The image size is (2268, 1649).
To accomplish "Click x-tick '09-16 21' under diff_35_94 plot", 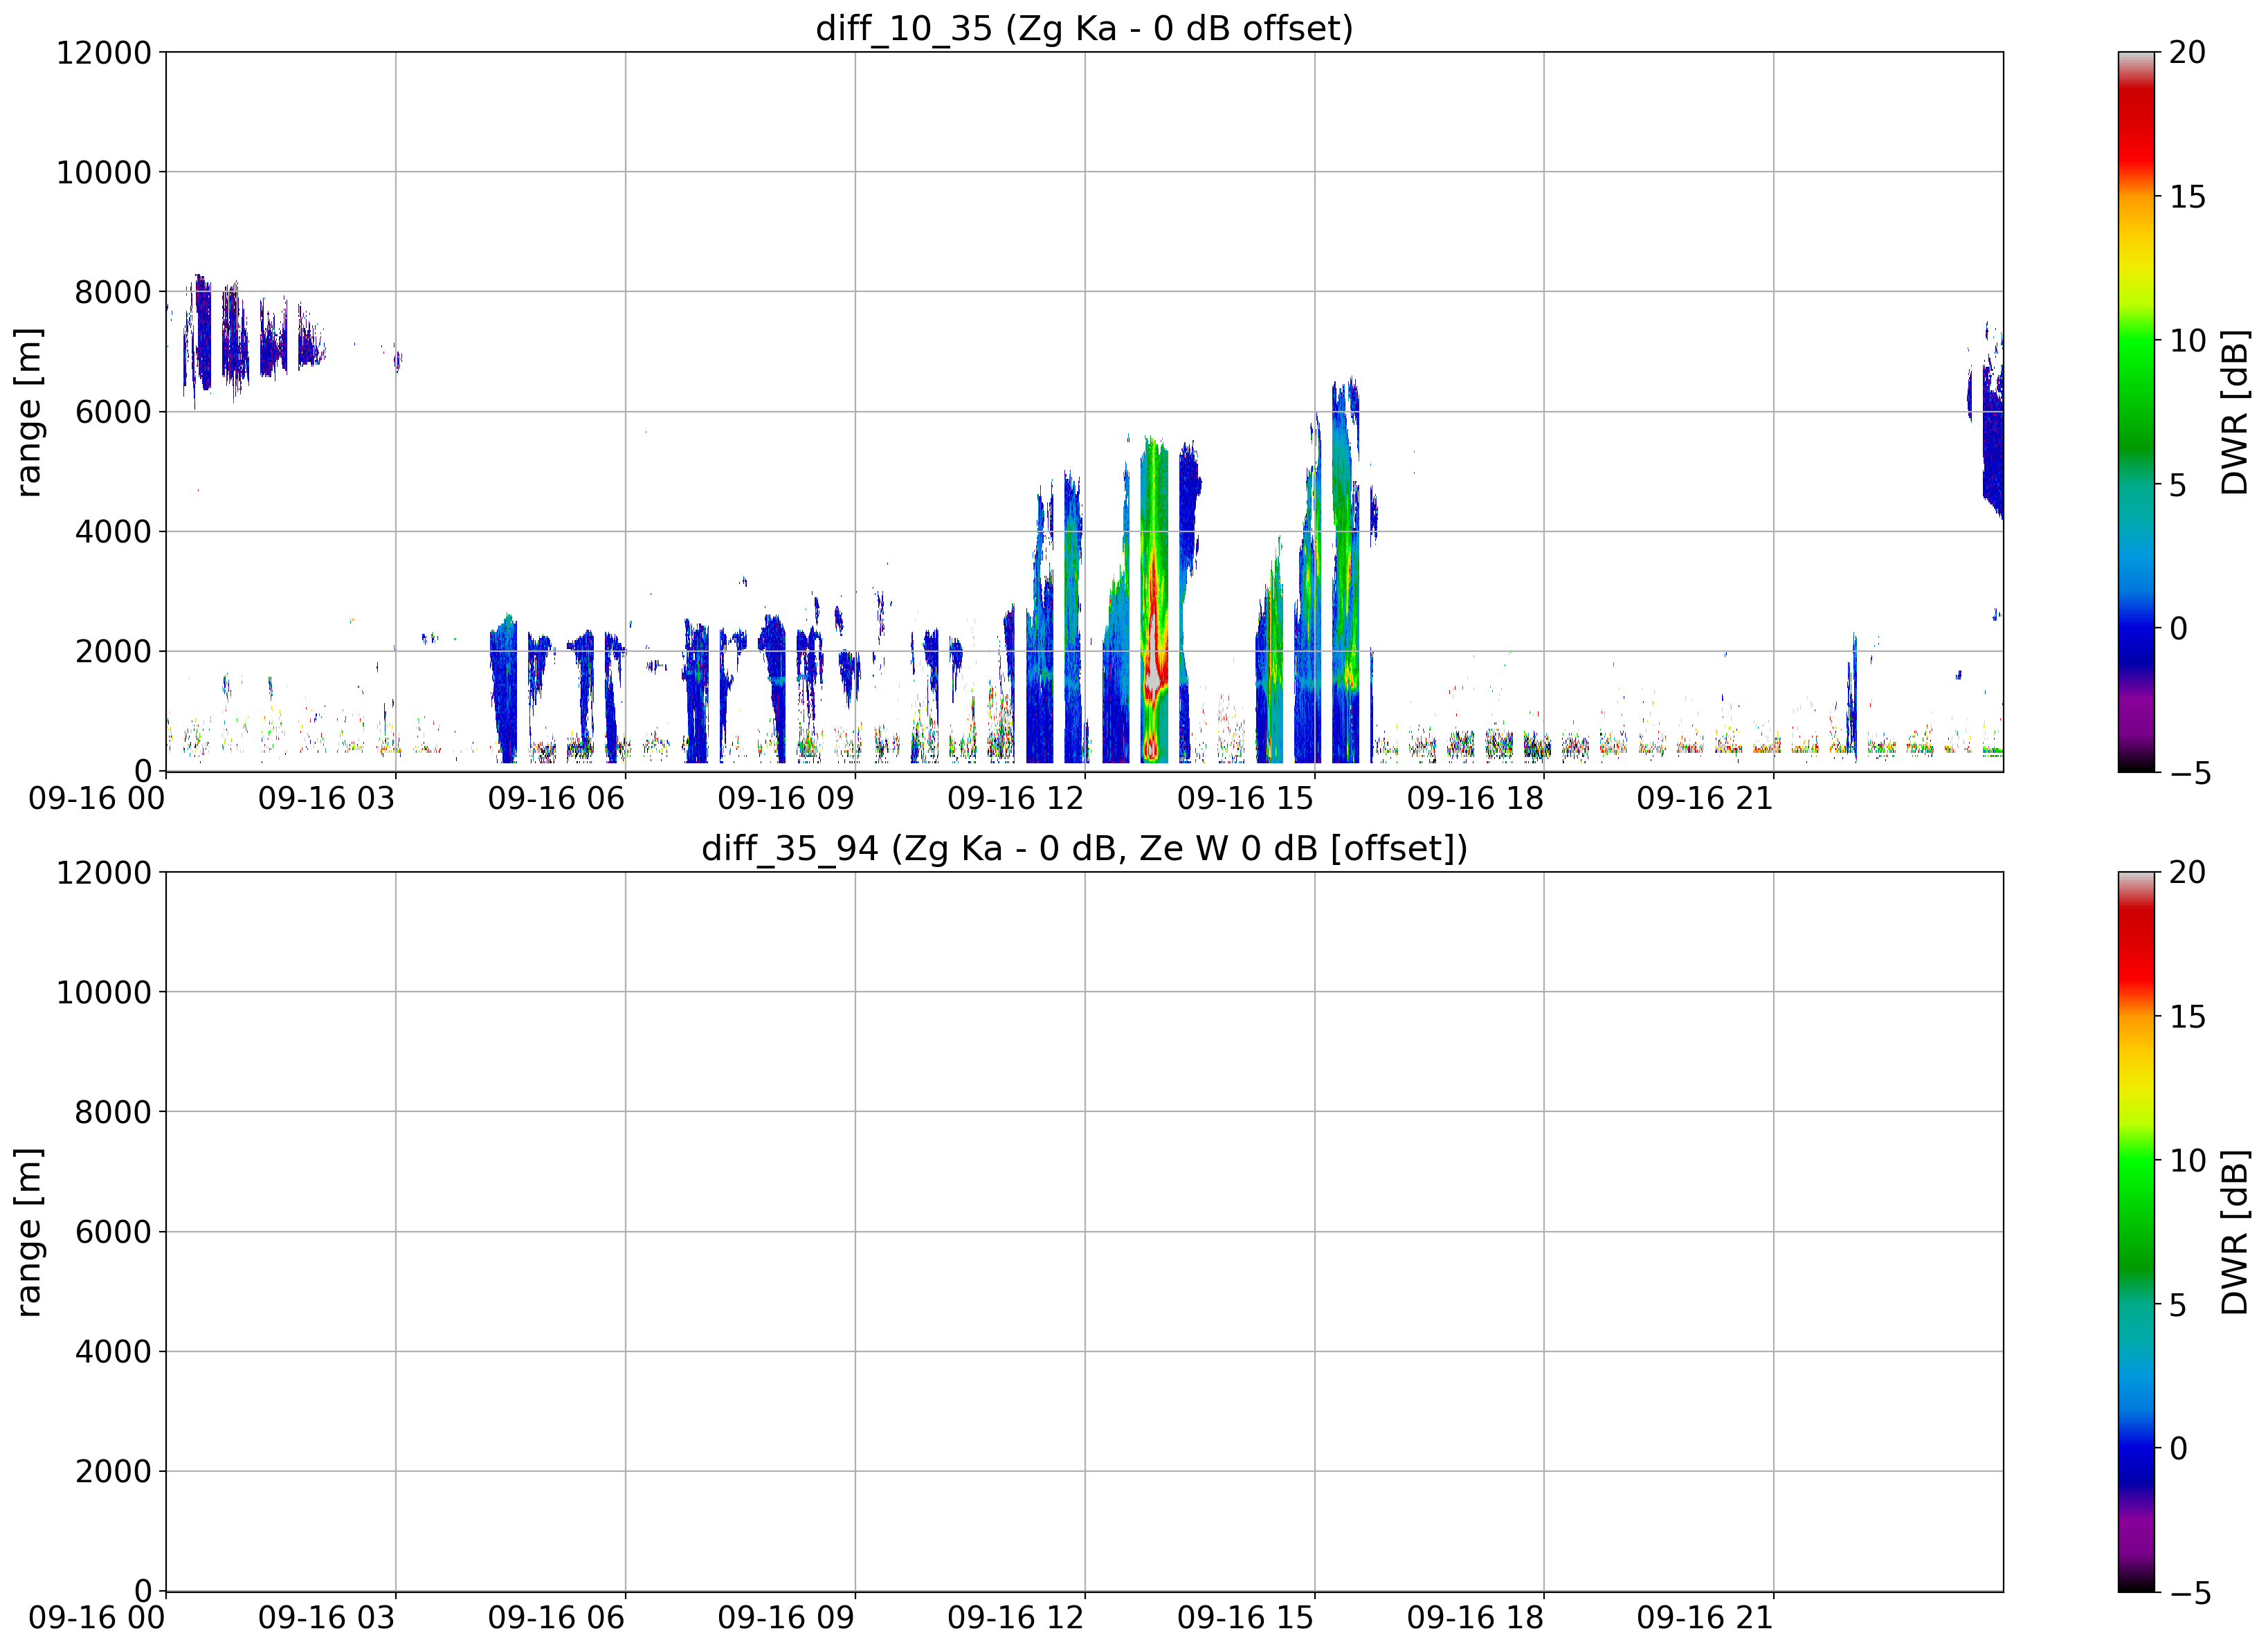I will pyautogui.click(x=1705, y=1618).
